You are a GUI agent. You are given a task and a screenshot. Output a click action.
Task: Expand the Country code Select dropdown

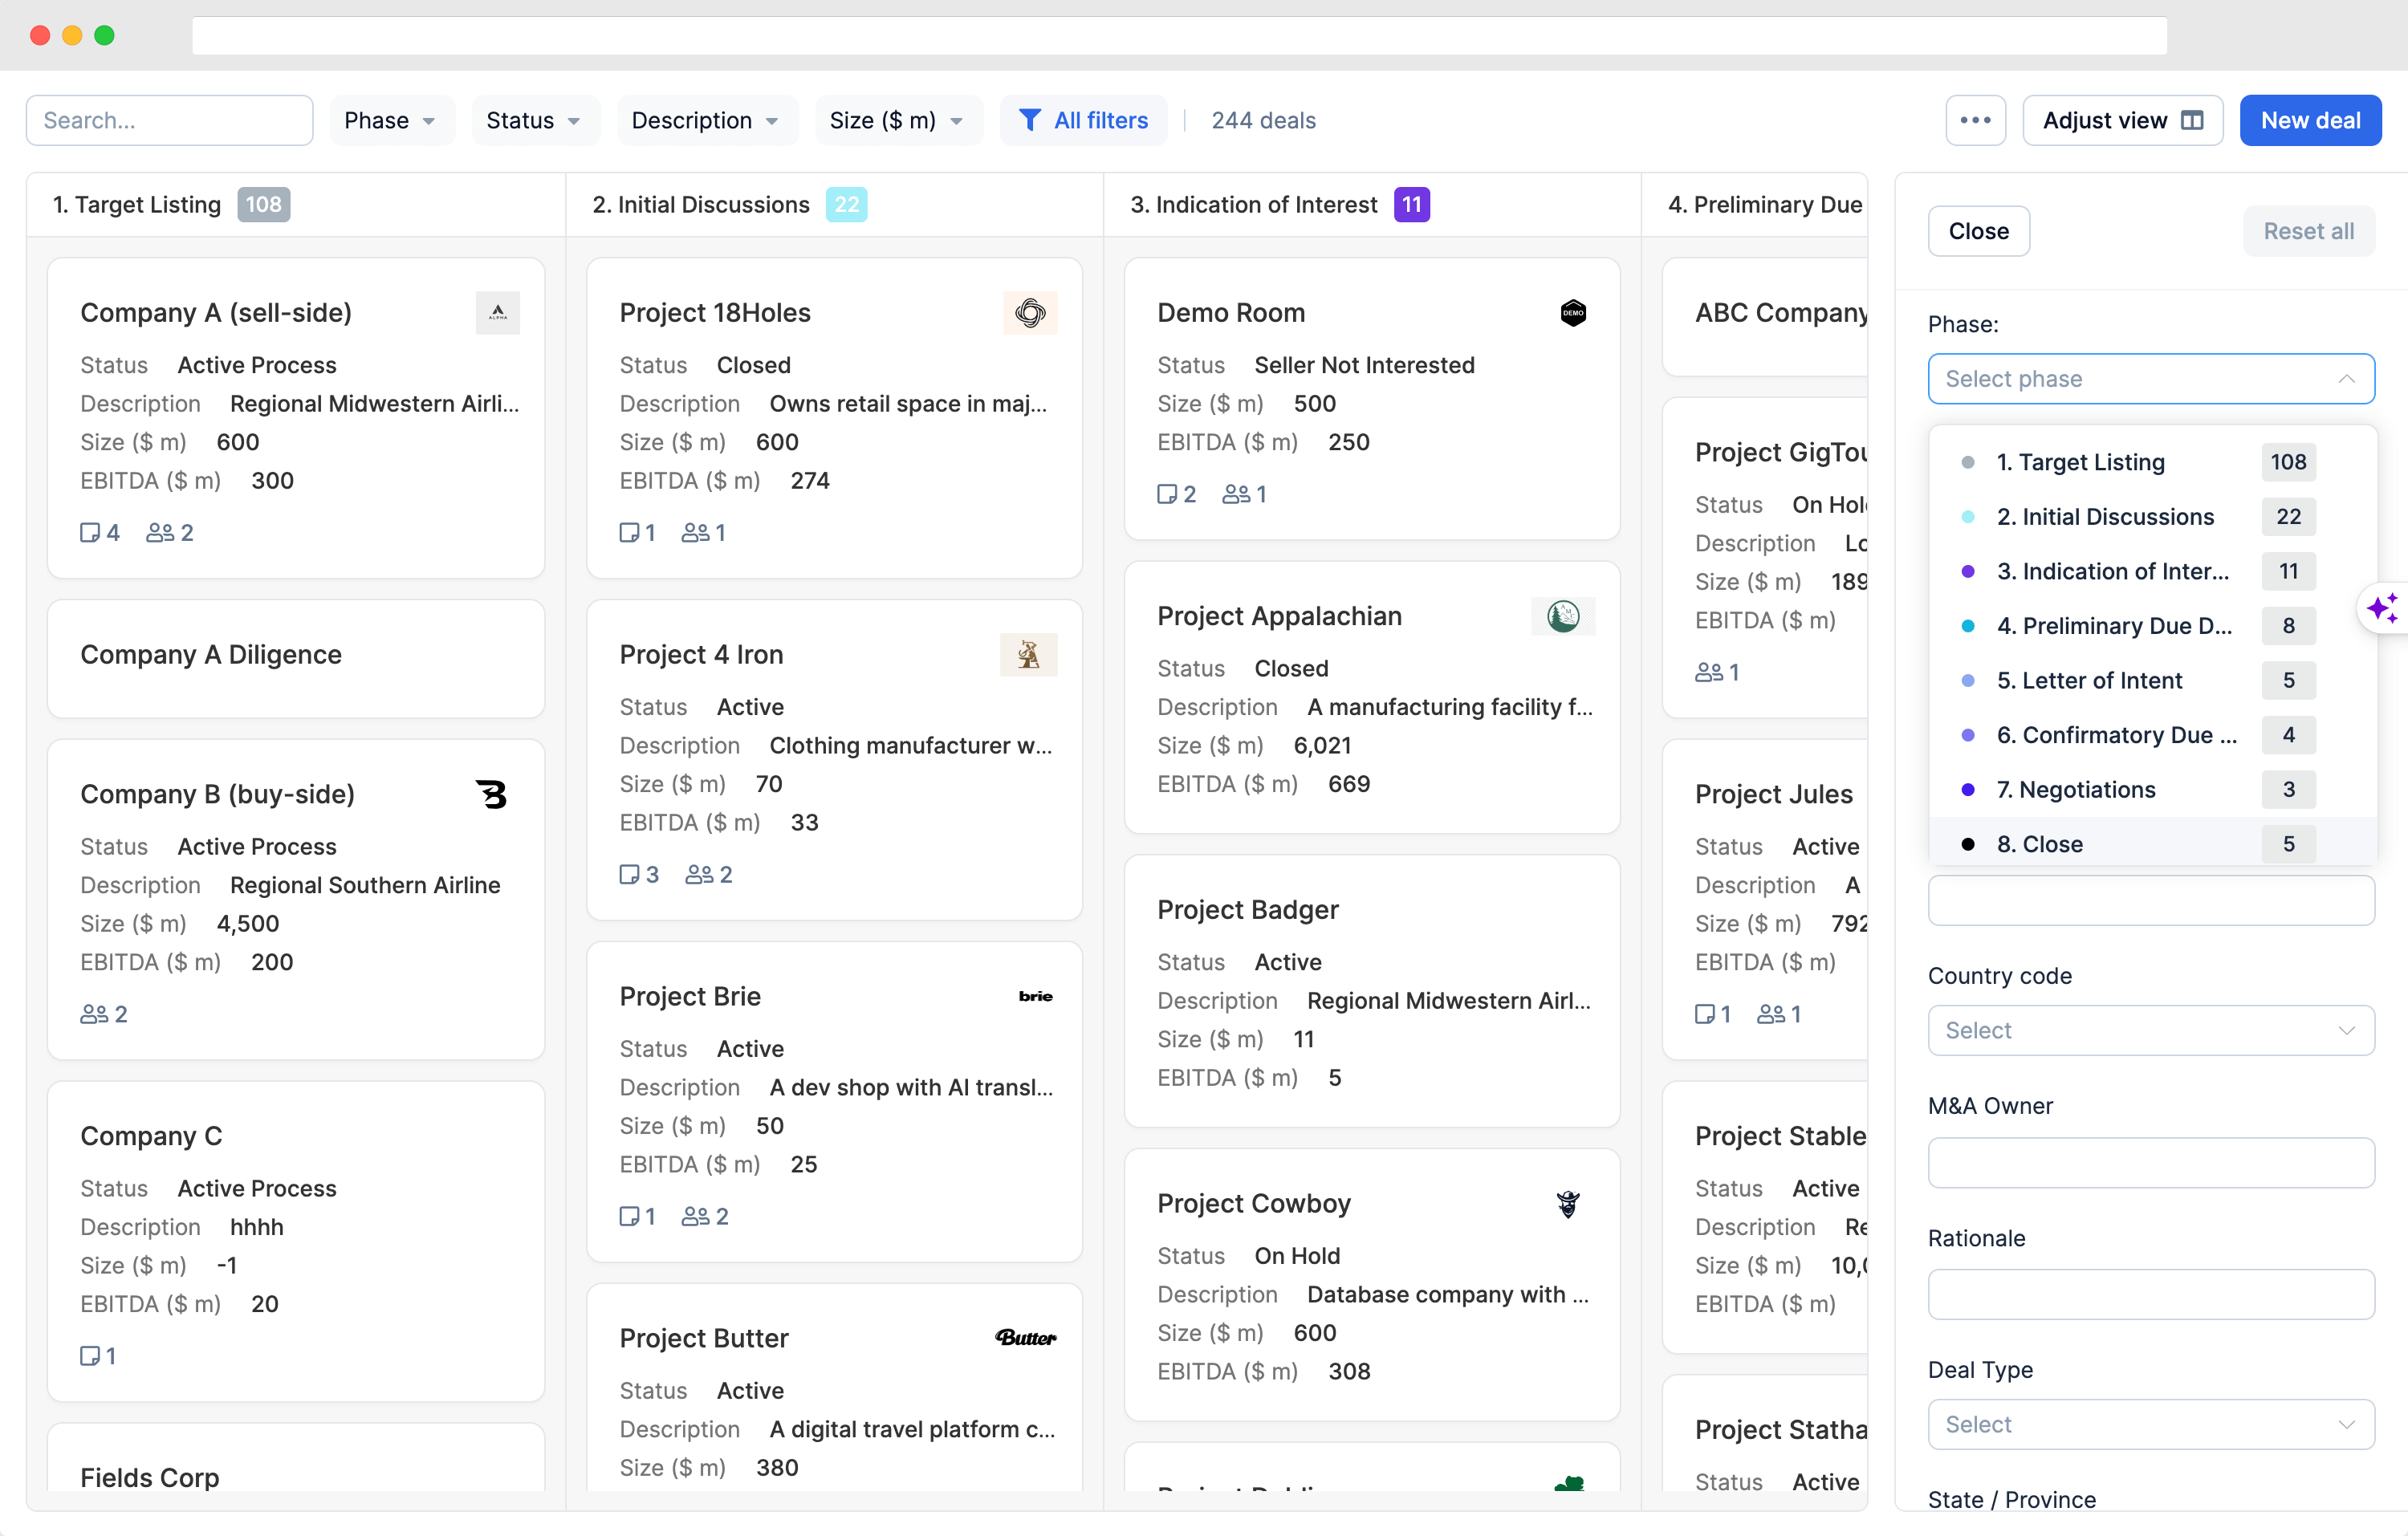[x=2150, y=1030]
